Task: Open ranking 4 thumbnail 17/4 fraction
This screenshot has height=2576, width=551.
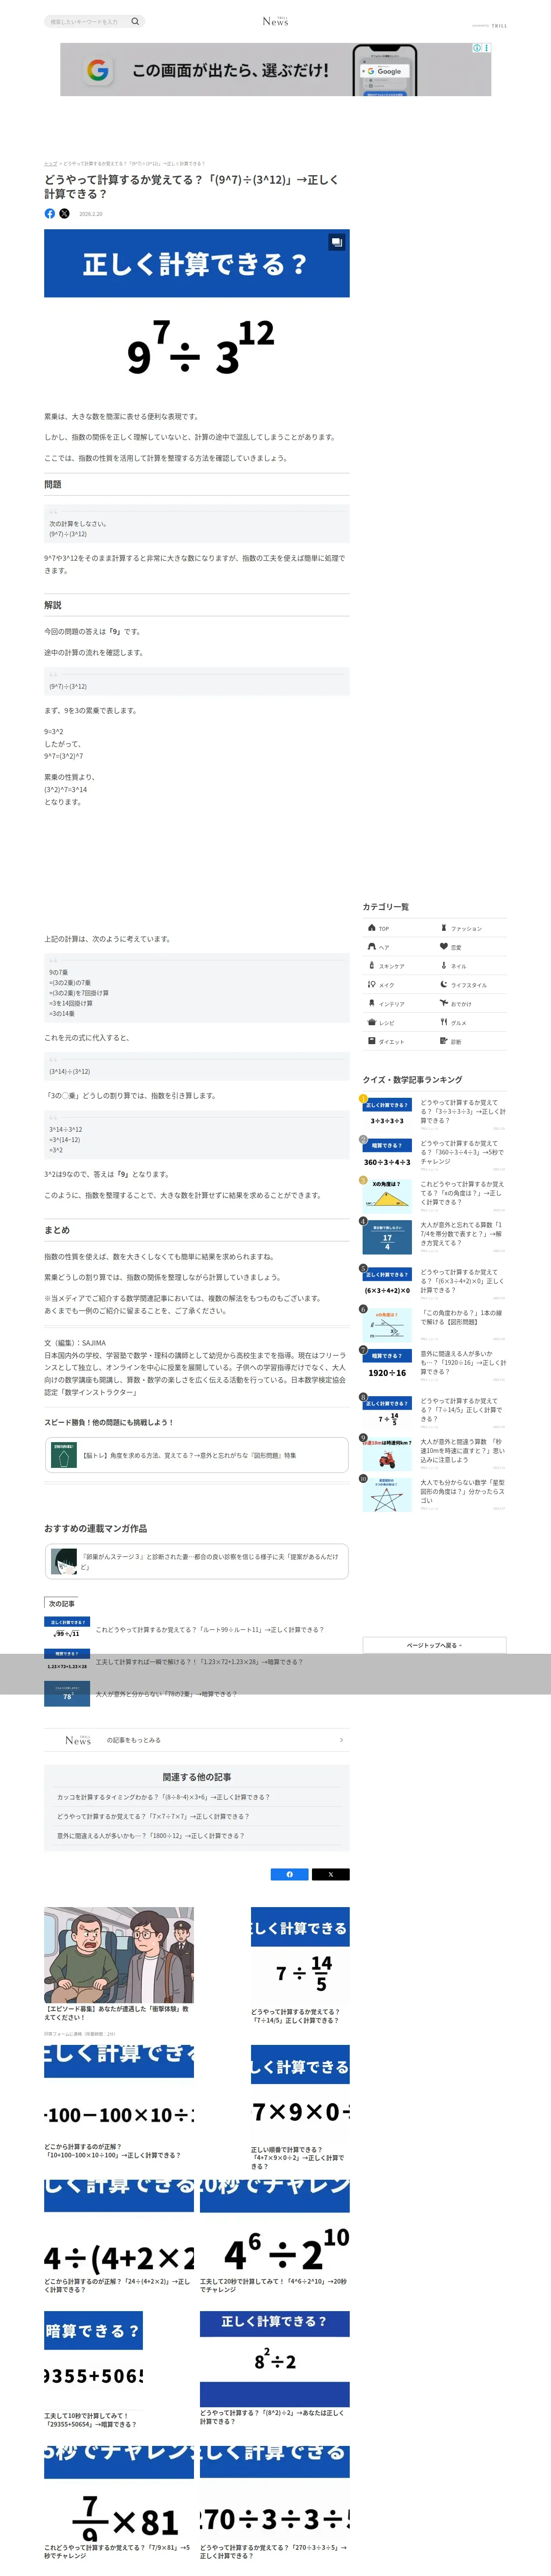Action: pos(387,1237)
